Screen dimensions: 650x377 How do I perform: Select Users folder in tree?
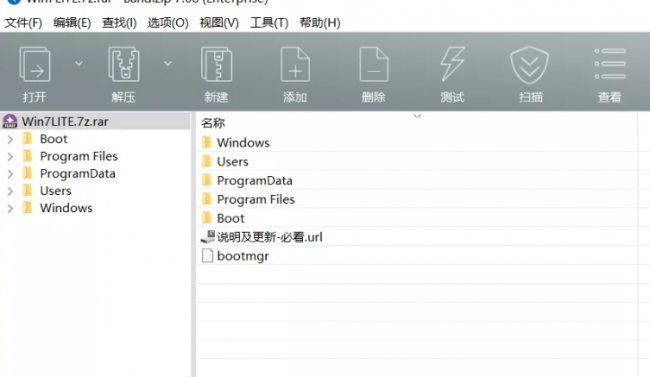point(56,191)
